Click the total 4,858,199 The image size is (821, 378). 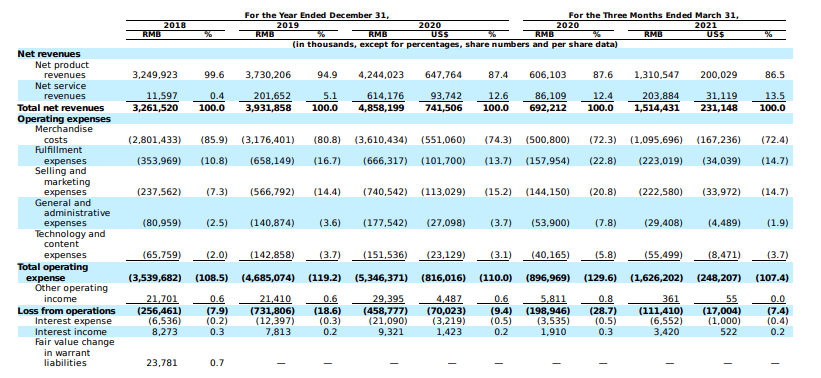tap(381, 108)
